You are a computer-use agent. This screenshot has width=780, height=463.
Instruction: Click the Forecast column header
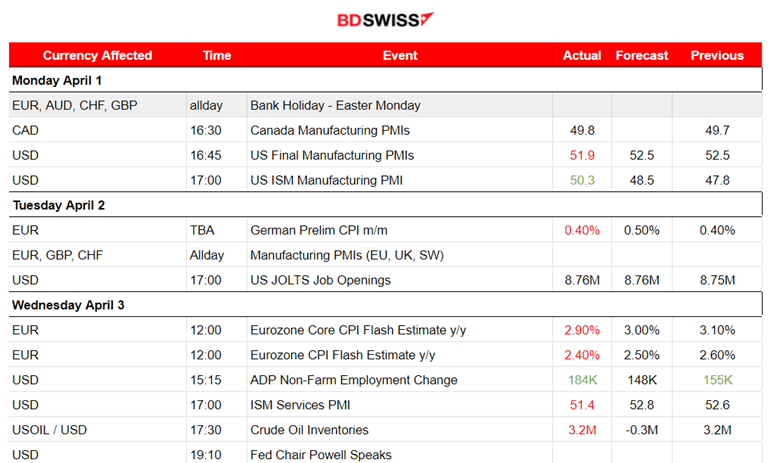coord(642,56)
